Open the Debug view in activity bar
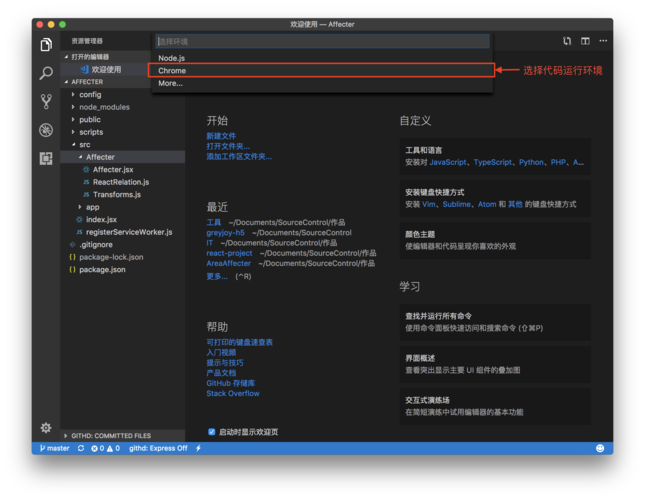Viewport: 645px width, 500px height. pos(46,130)
